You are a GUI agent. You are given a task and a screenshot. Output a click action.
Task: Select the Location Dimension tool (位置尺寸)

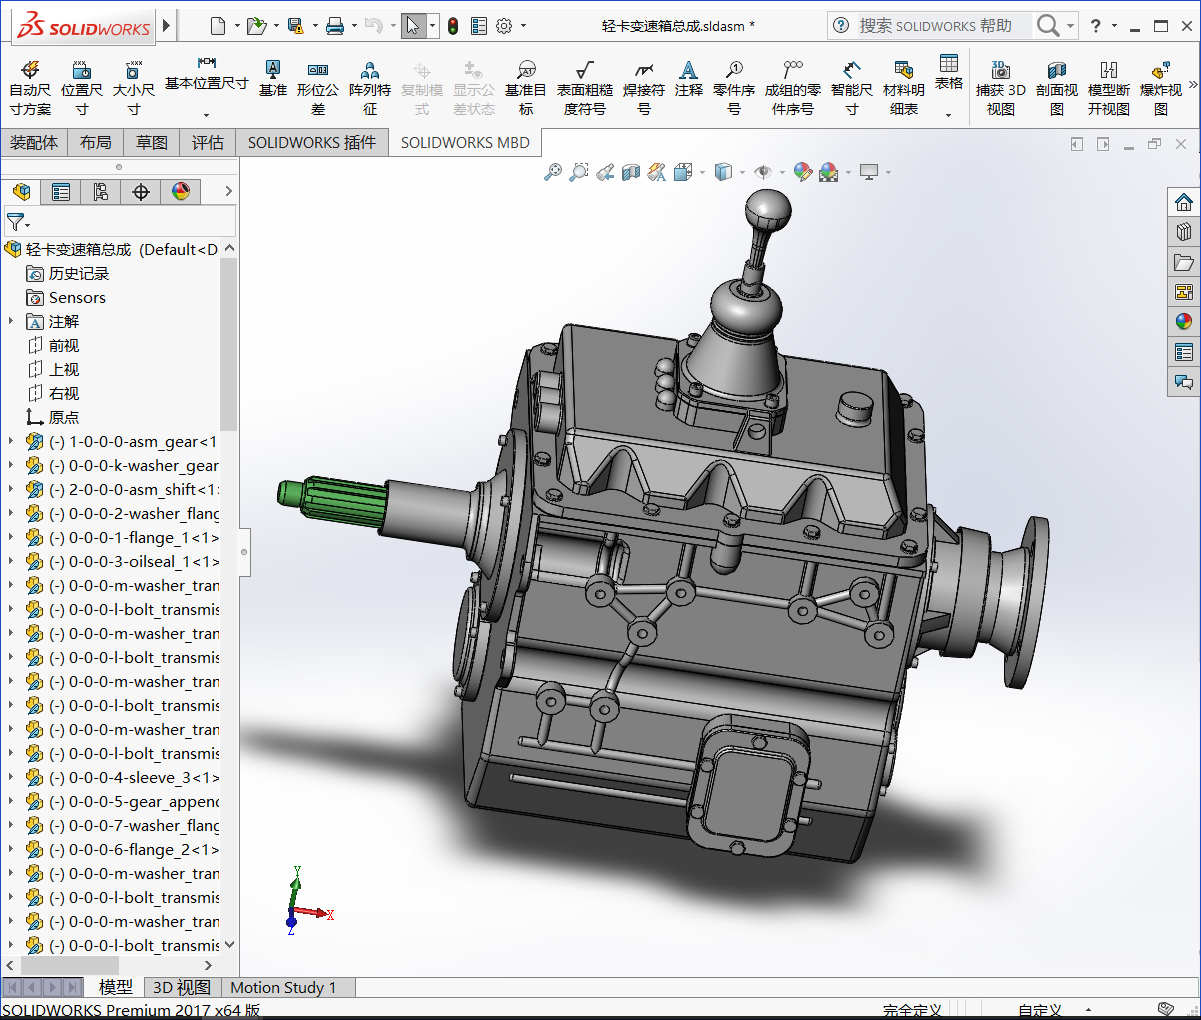coord(82,88)
